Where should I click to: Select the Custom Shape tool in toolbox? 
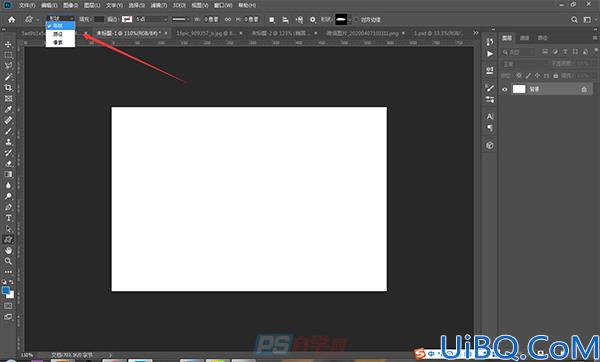click(x=8, y=240)
